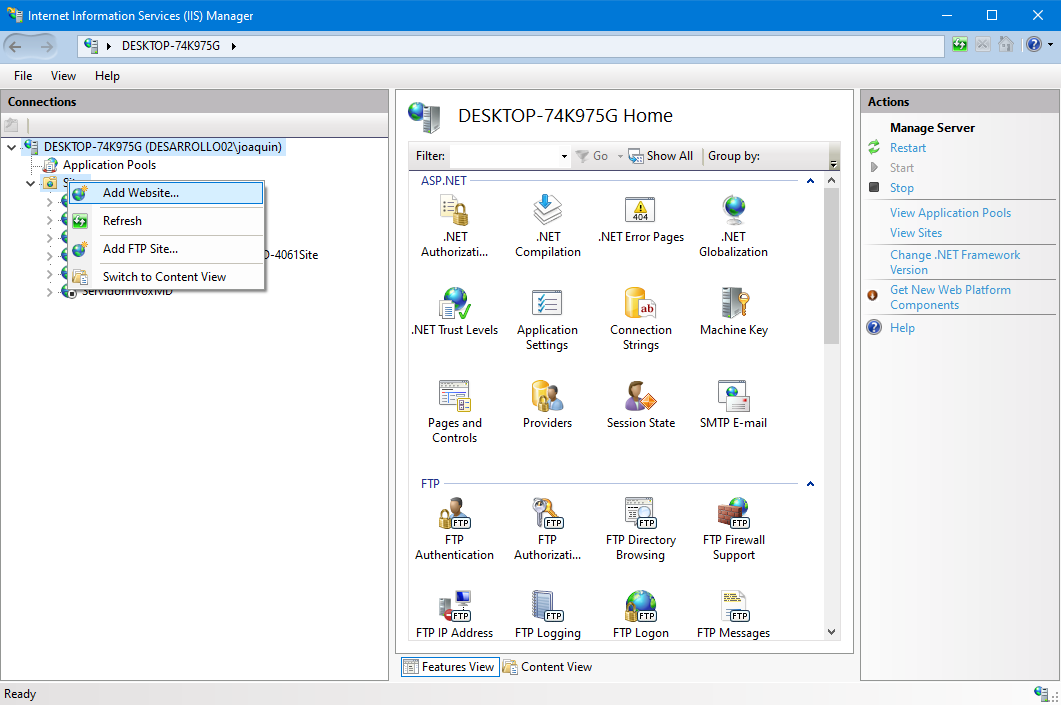Image resolution: width=1061 pixels, height=705 pixels.
Task: Open the help dropdown arrow in toolbar
Action: (x=1050, y=45)
